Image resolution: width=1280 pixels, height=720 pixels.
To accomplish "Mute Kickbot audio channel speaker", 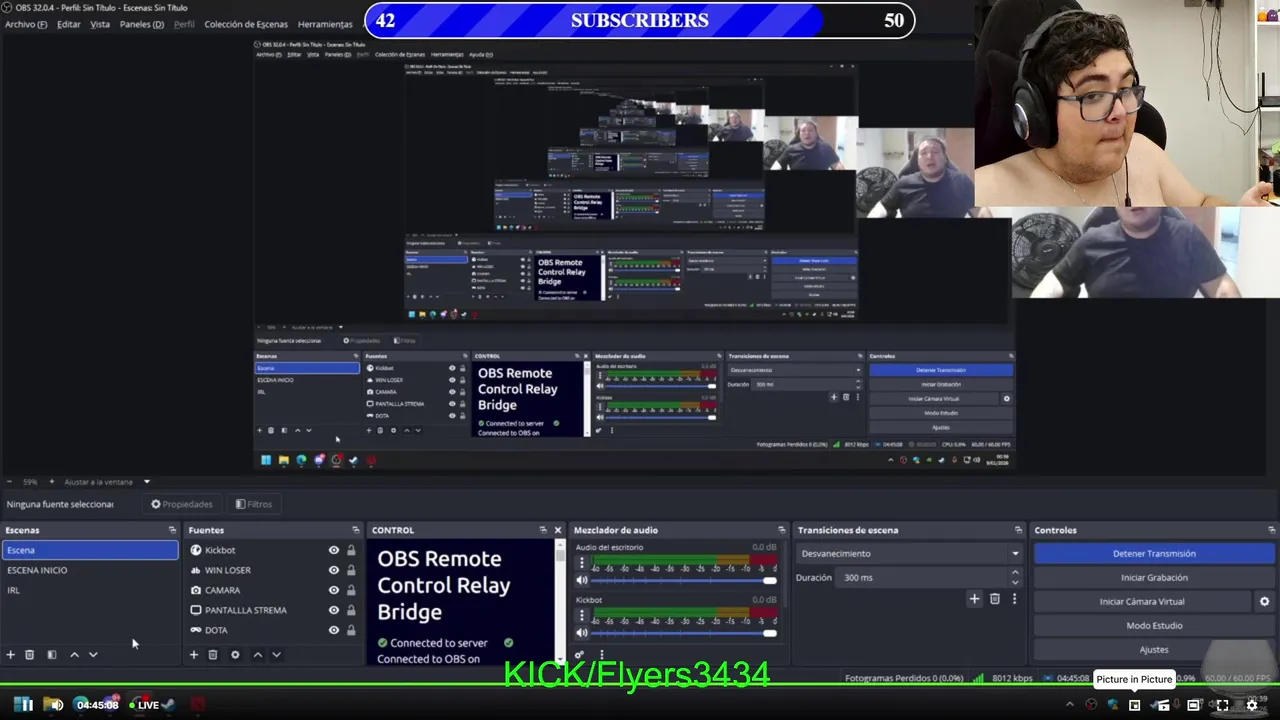I will click(x=582, y=633).
